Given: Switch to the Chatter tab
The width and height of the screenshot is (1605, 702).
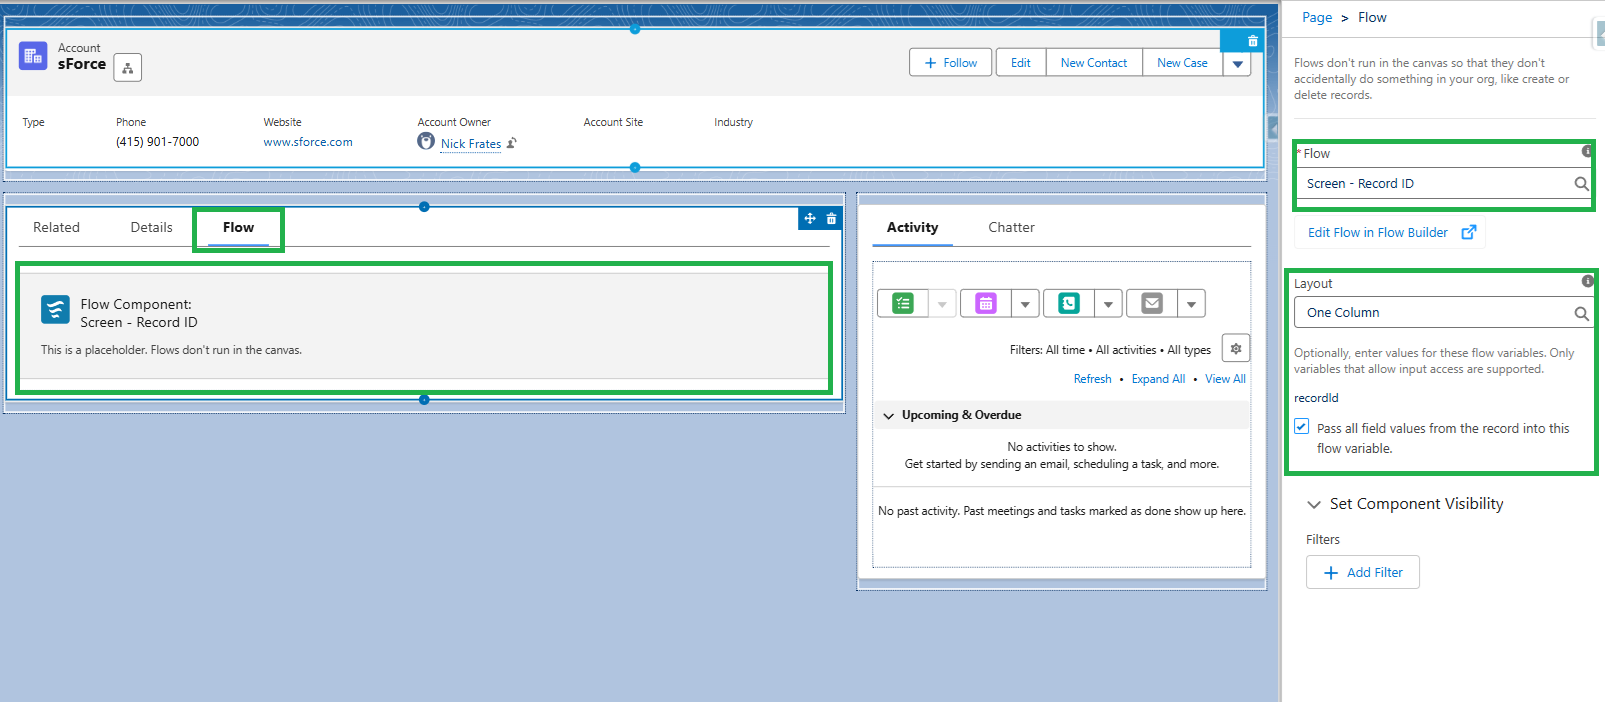Looking at the screenshot, I should point(1011,227).
